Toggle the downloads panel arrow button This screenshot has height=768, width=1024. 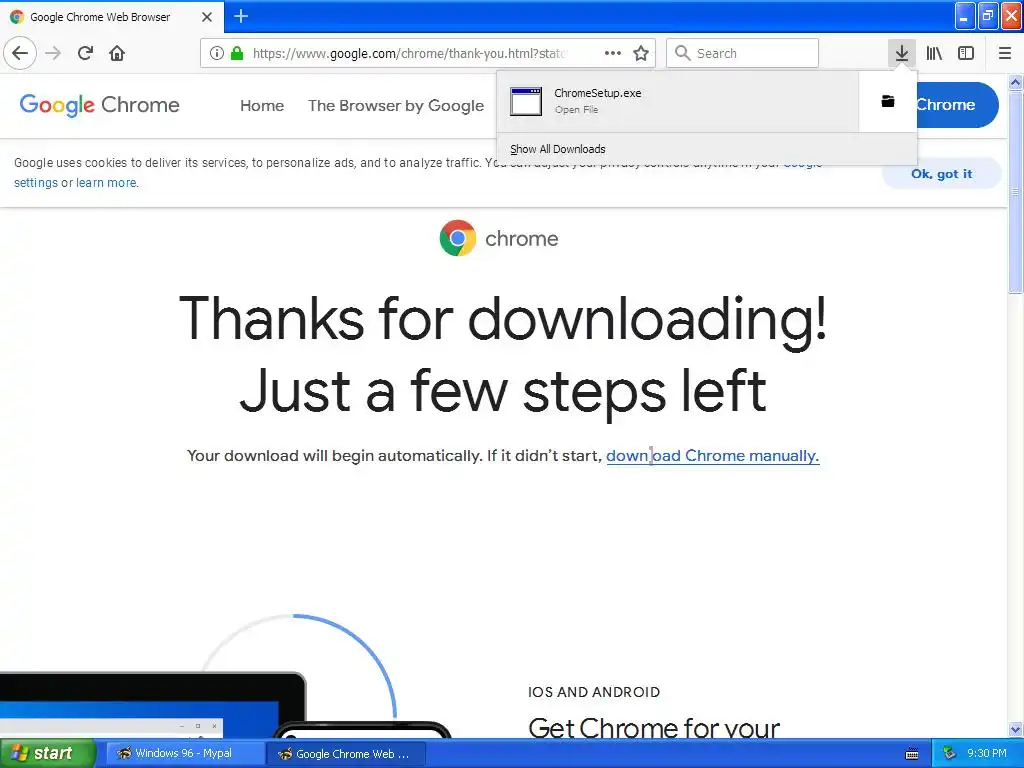[x=902, y=53]
